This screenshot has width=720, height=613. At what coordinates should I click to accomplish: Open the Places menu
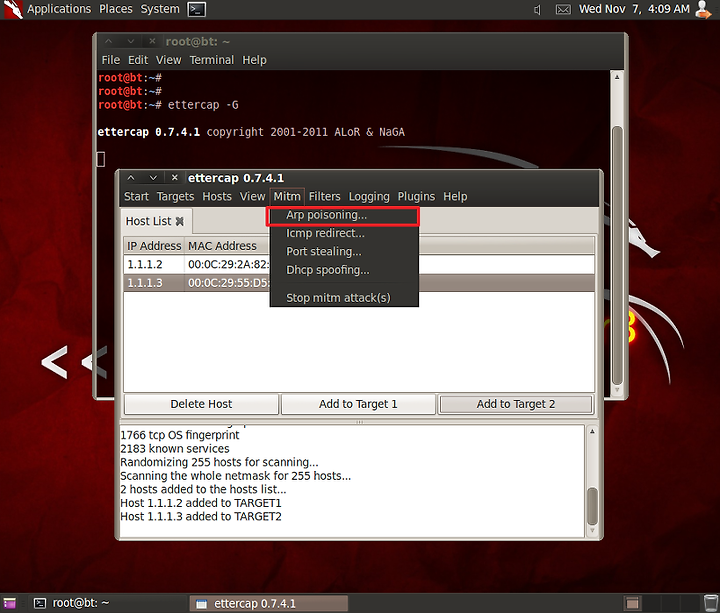tap(116, 9)
